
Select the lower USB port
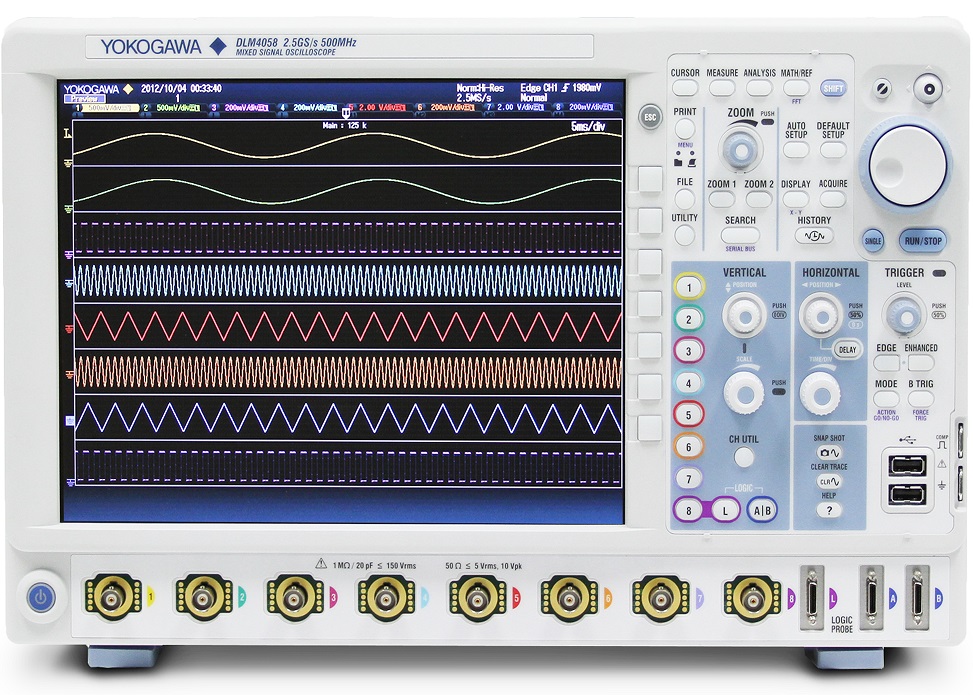(907, 495)
